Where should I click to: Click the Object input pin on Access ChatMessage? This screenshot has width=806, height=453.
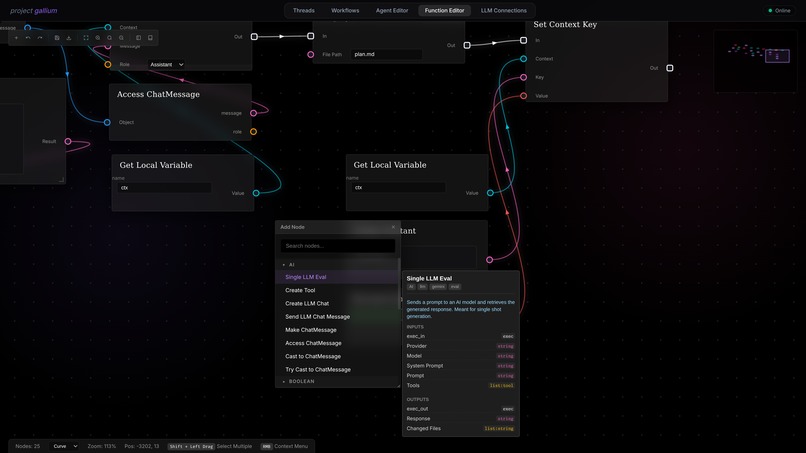(107, 122)
